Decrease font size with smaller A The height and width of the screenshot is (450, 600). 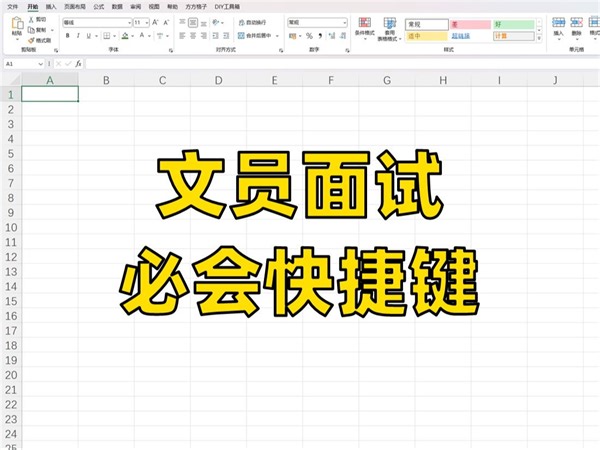click(166, 23)
